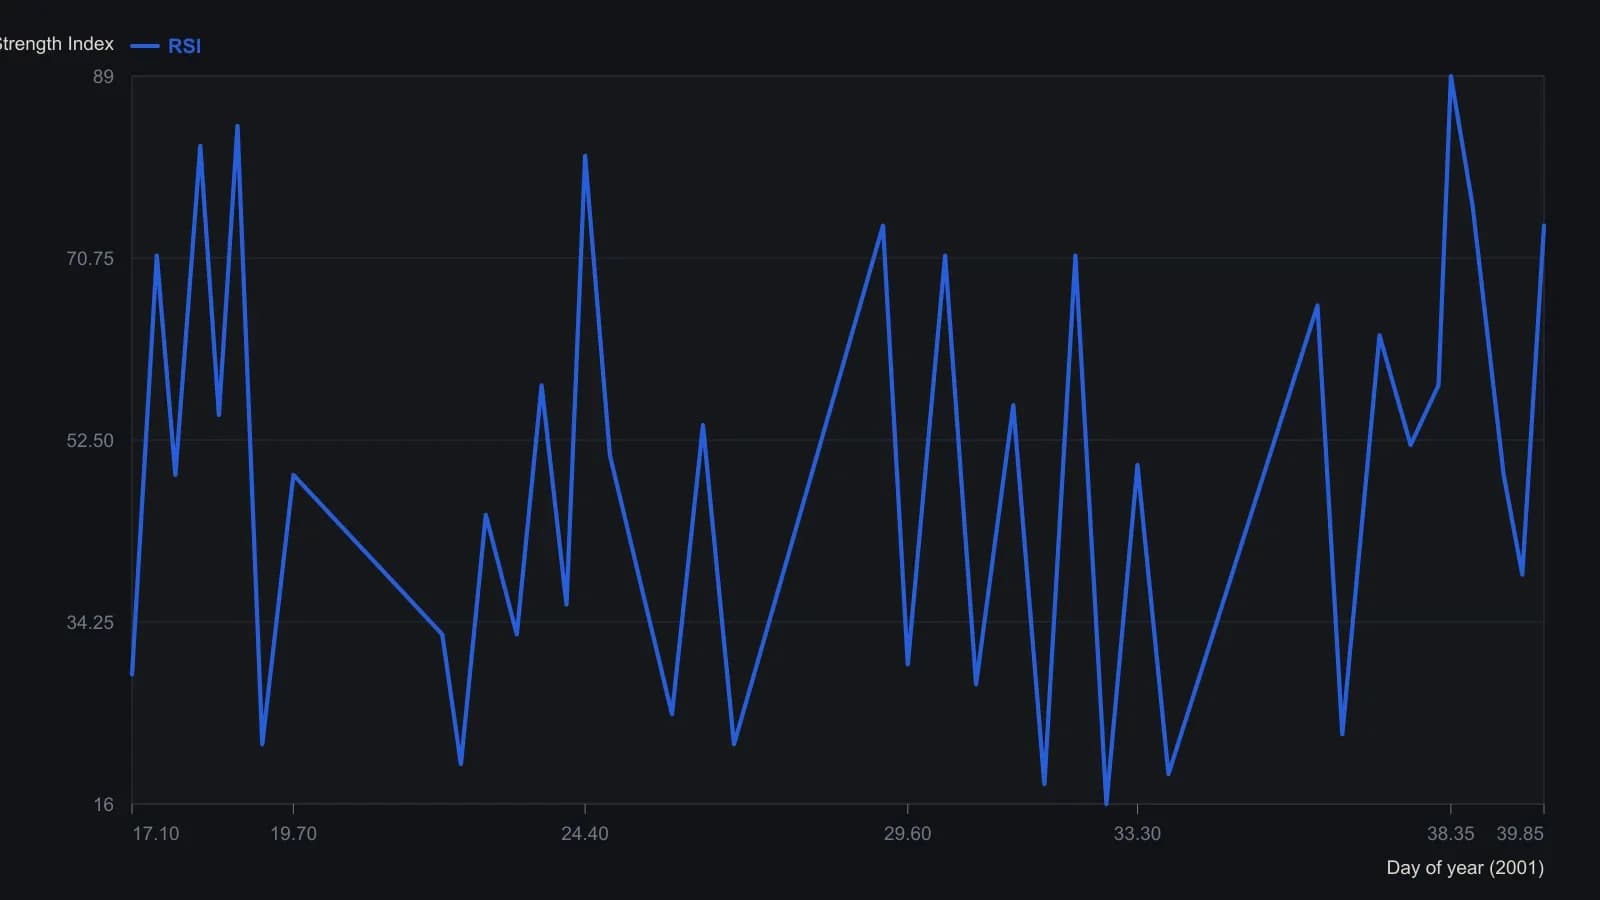The width and height of the screenshot is (1600, 900).
Task: Click the RSI peak at value 89
Action: pos(1451,77)
